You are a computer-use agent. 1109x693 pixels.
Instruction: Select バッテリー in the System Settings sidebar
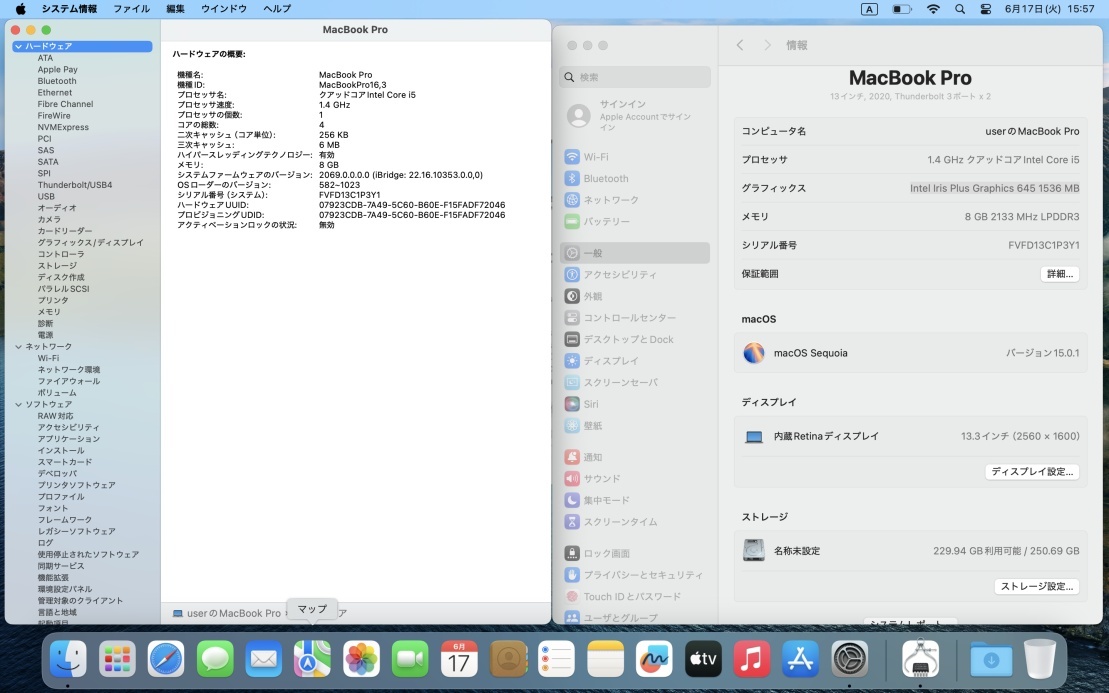[x=634, y=221]
